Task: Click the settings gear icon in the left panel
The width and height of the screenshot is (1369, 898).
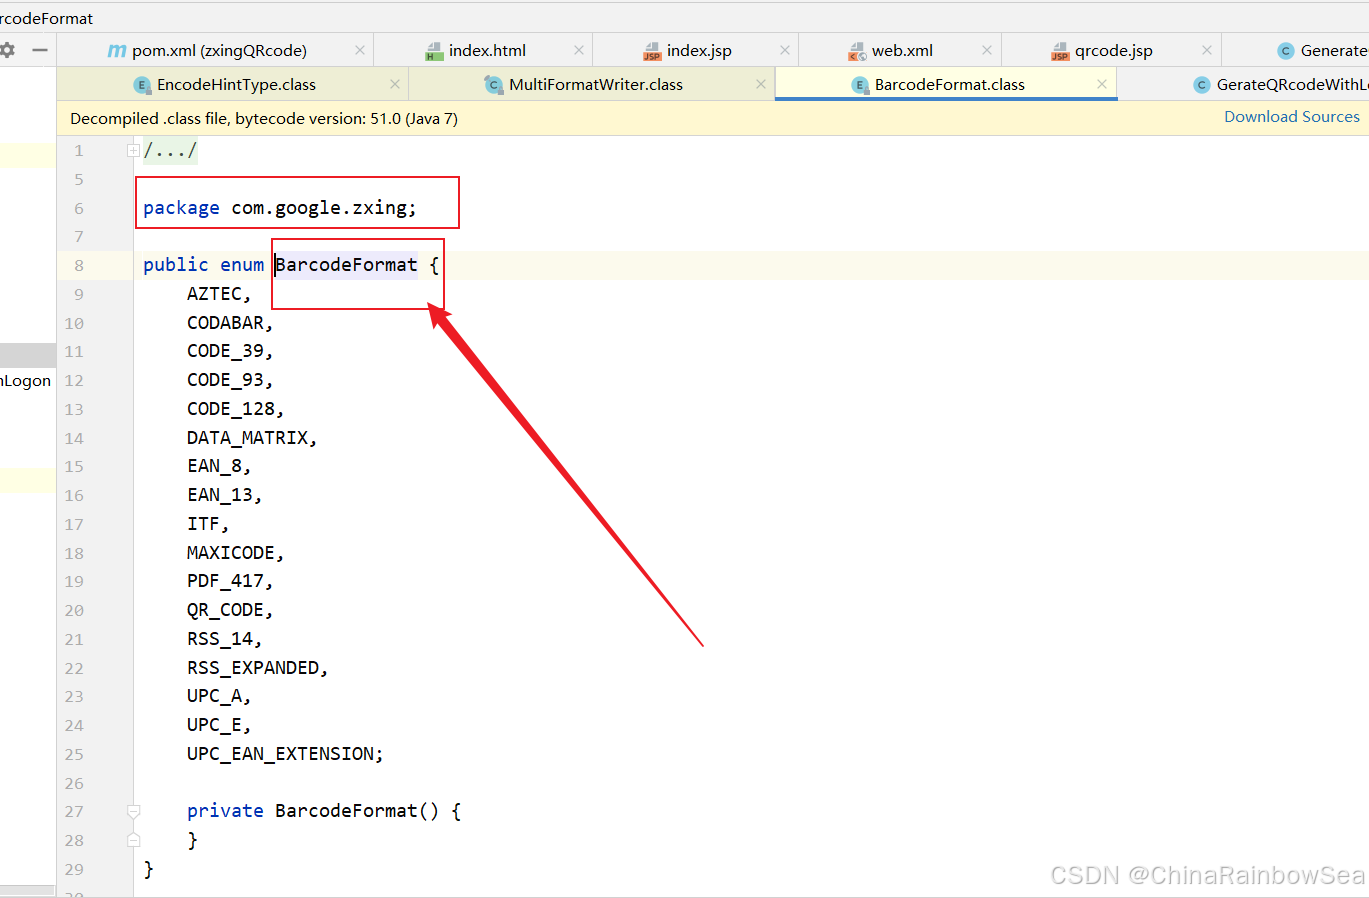Action: [x=7, y=50]
